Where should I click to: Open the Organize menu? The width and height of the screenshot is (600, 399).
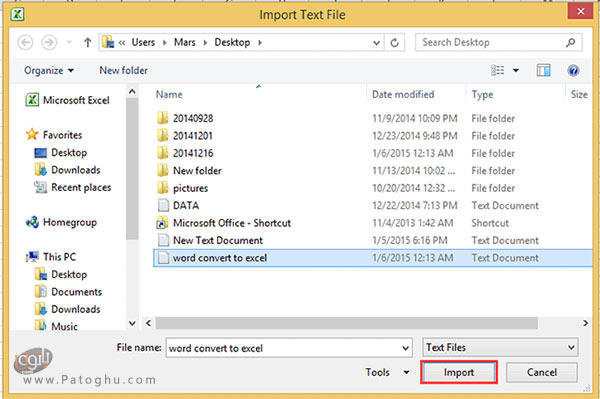(x=49, y=70)
